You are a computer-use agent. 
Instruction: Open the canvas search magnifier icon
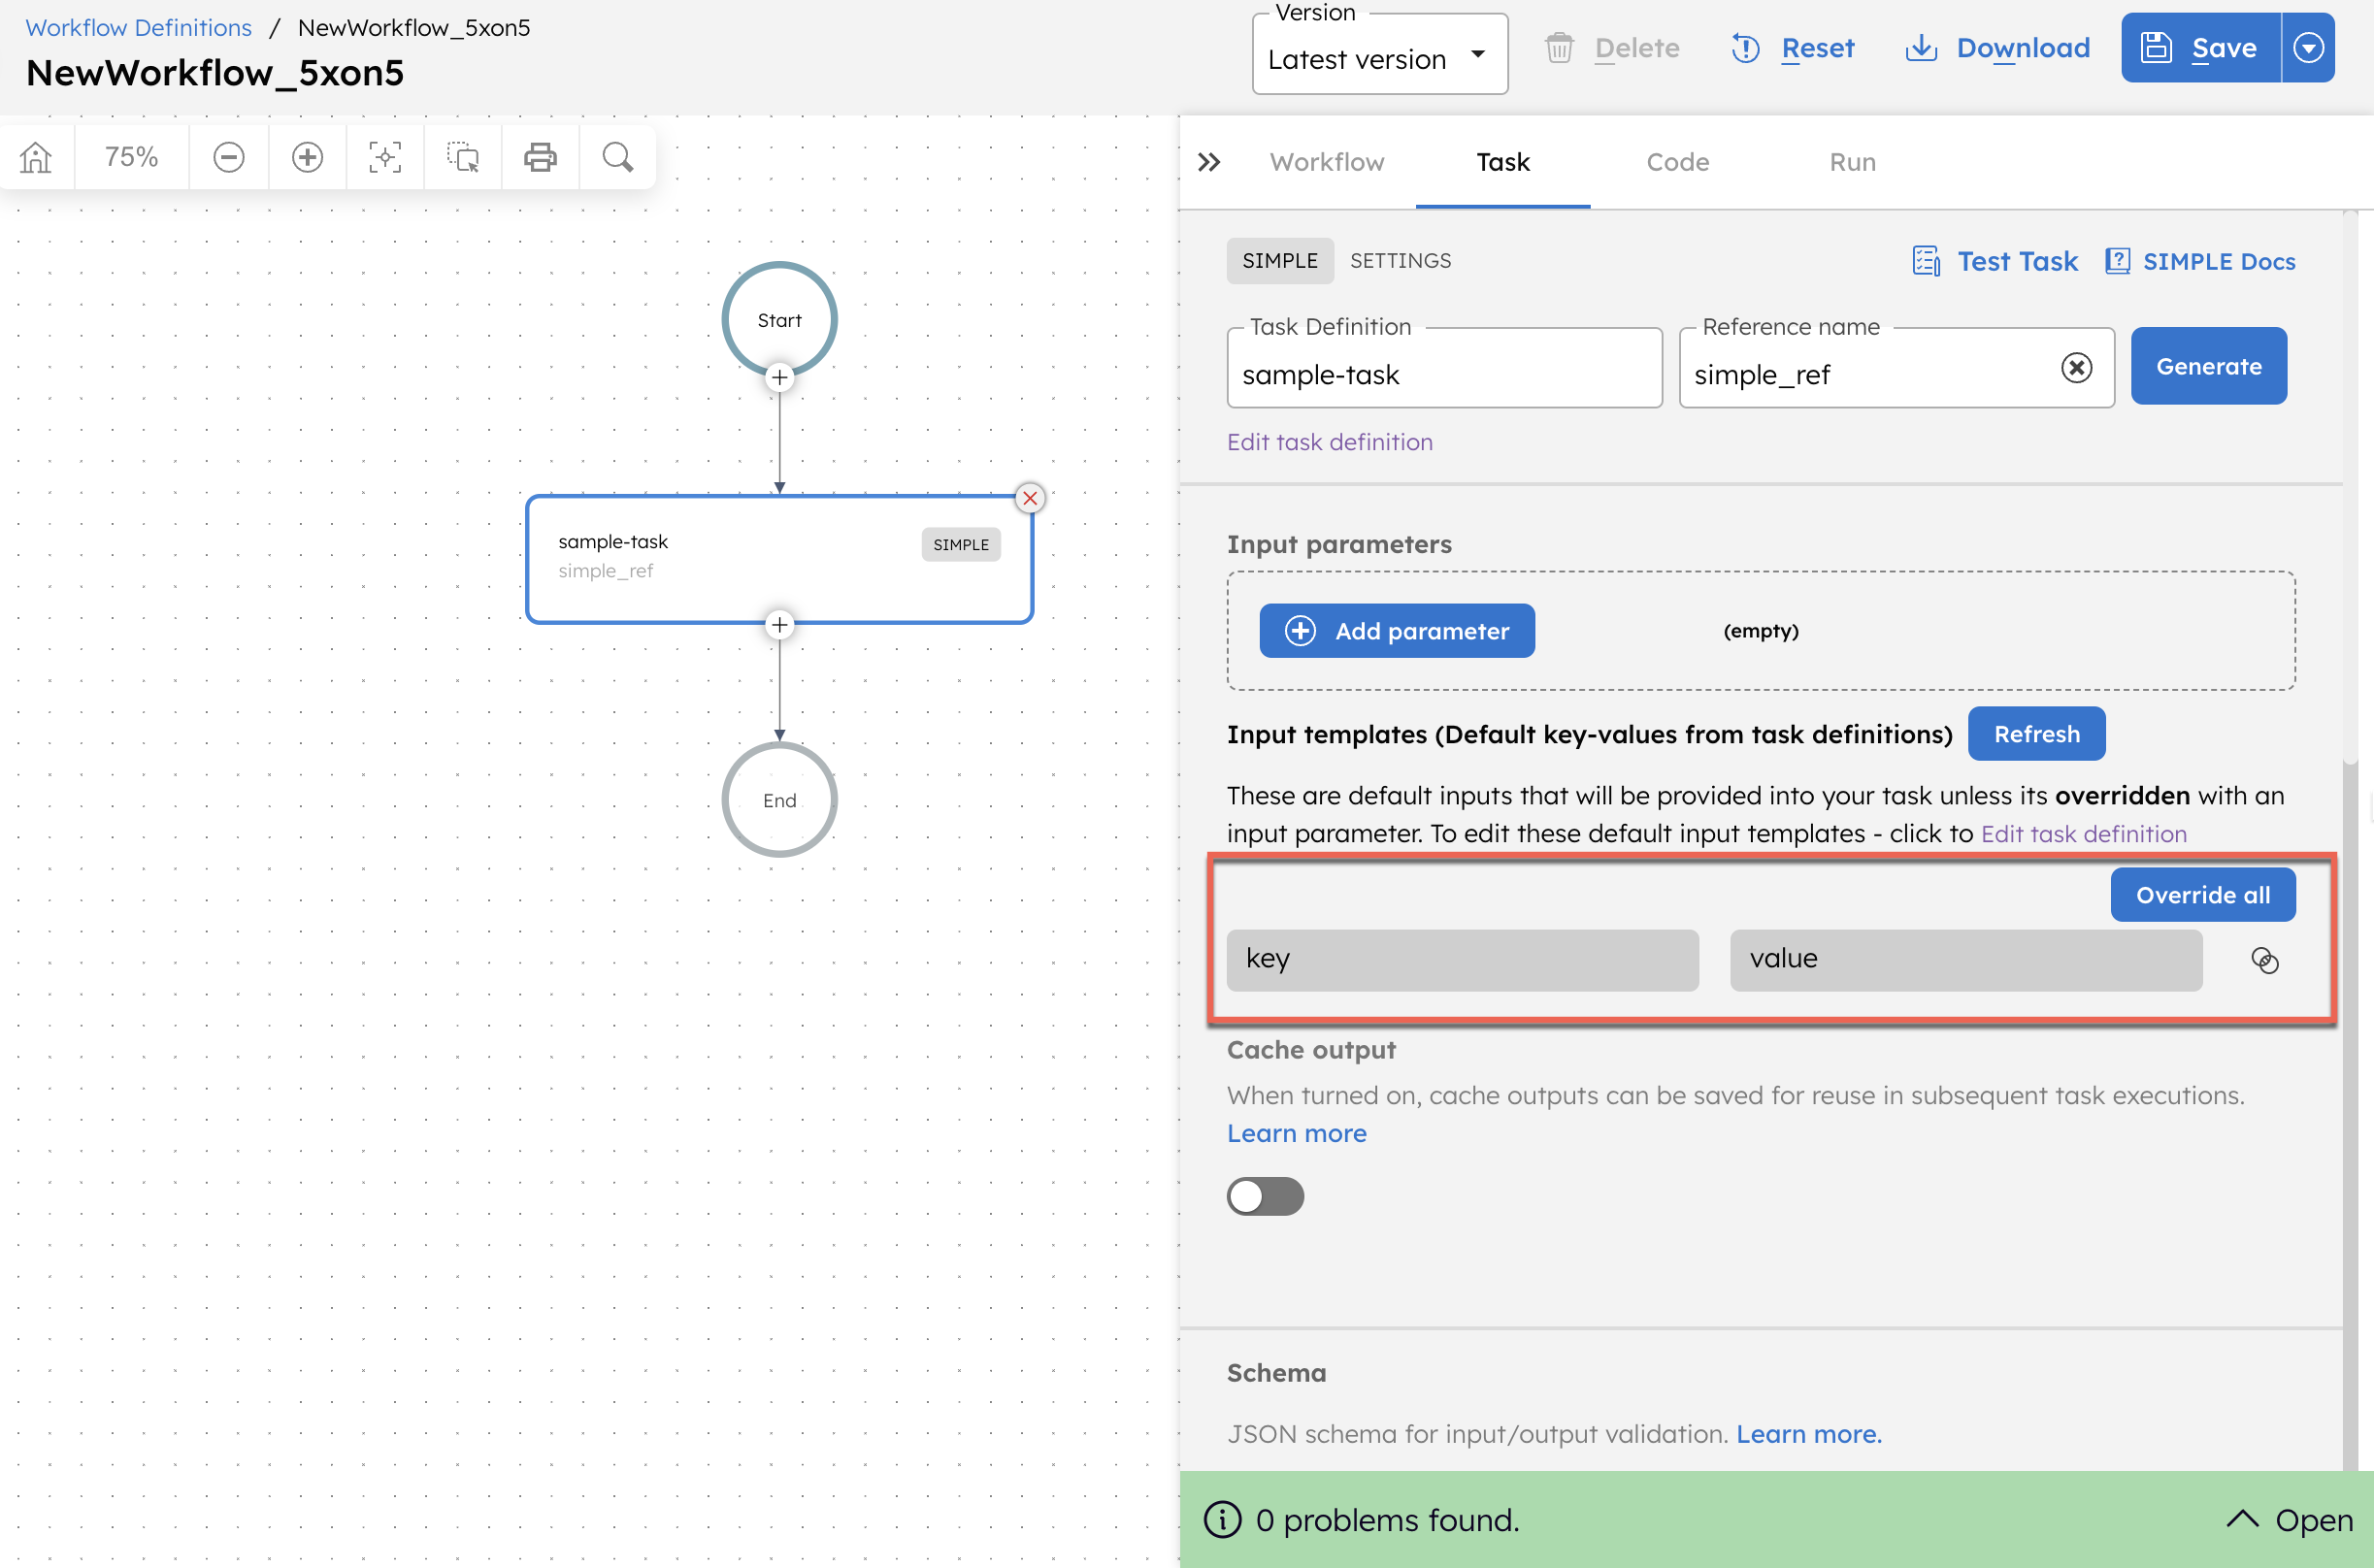click(618, 157)
